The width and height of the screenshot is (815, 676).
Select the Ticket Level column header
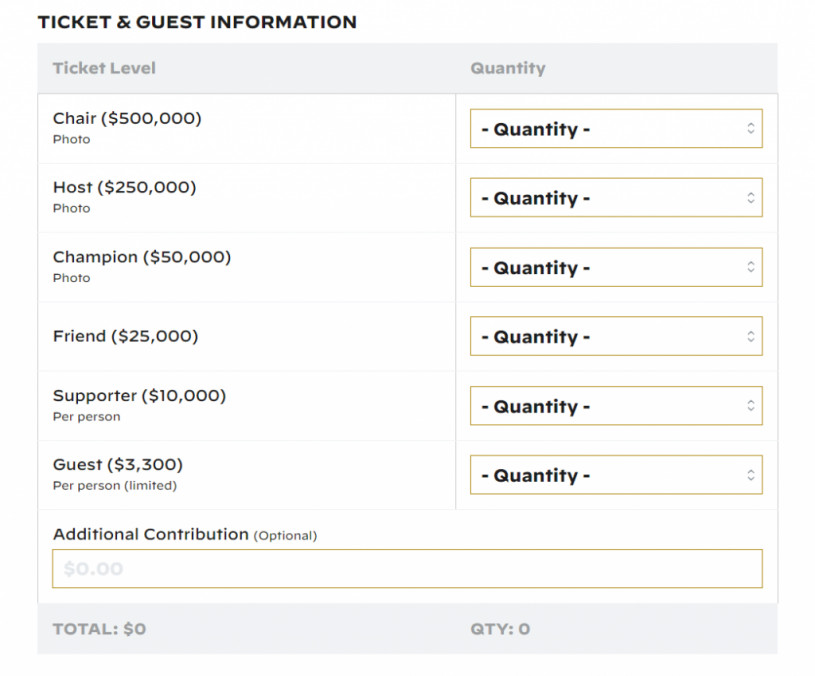(x=104, y=68)
